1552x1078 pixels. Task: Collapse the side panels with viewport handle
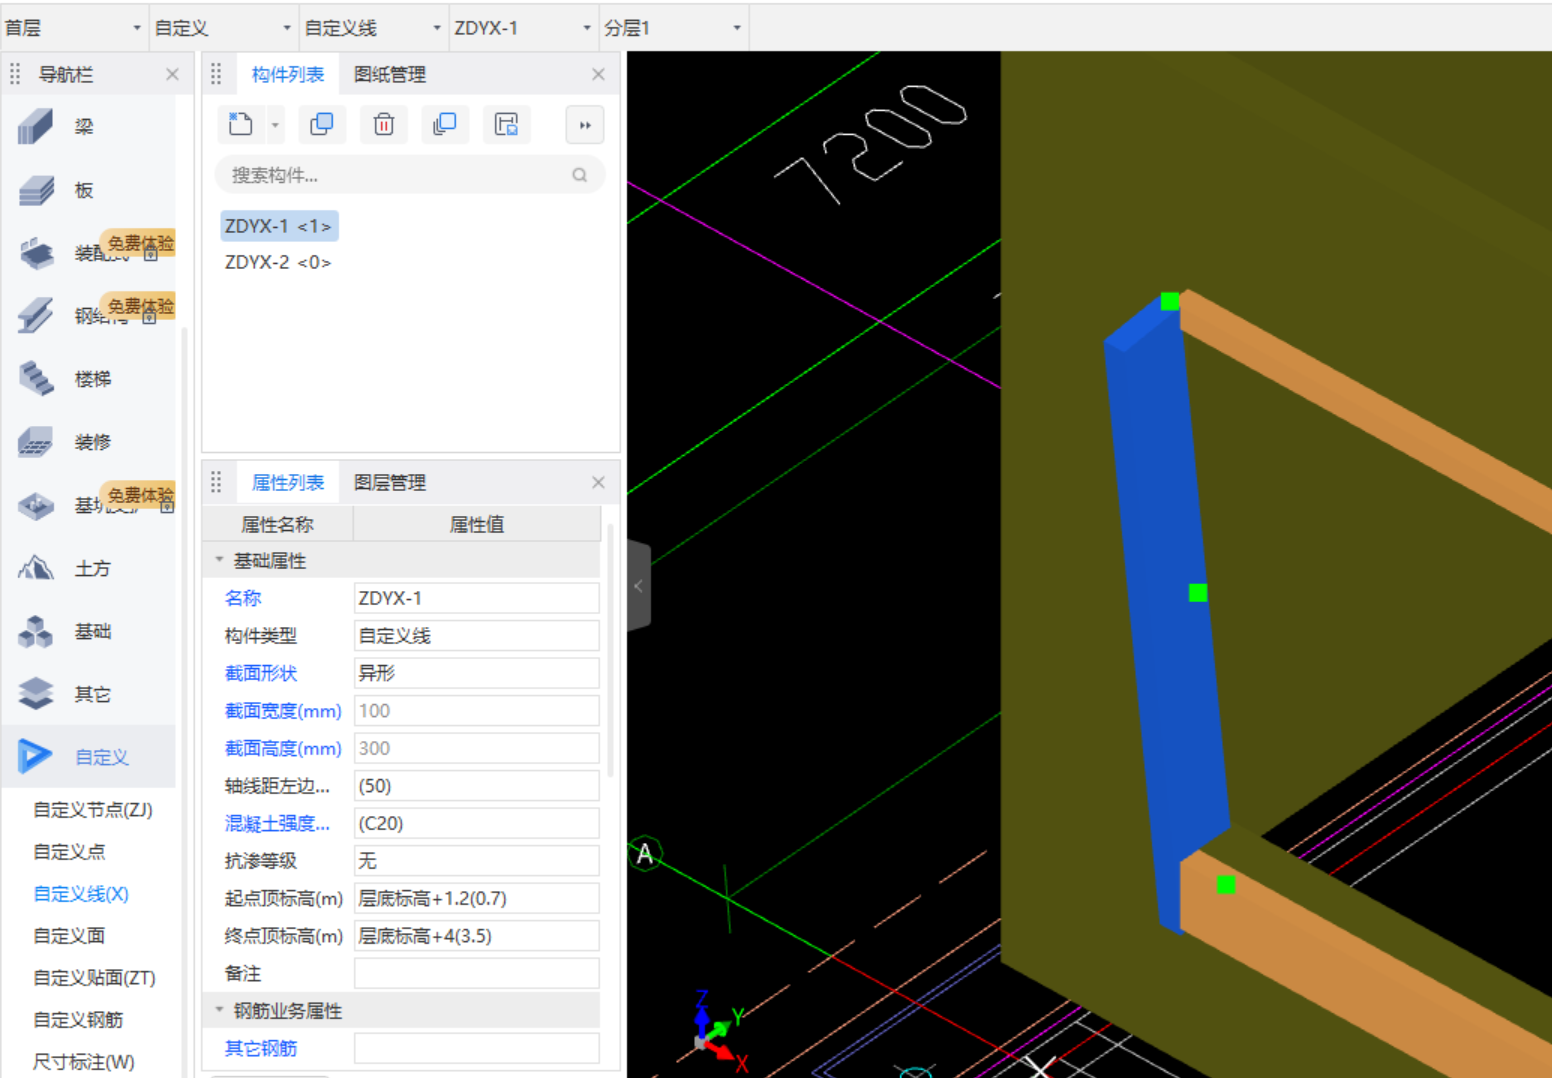click(638, 586)
